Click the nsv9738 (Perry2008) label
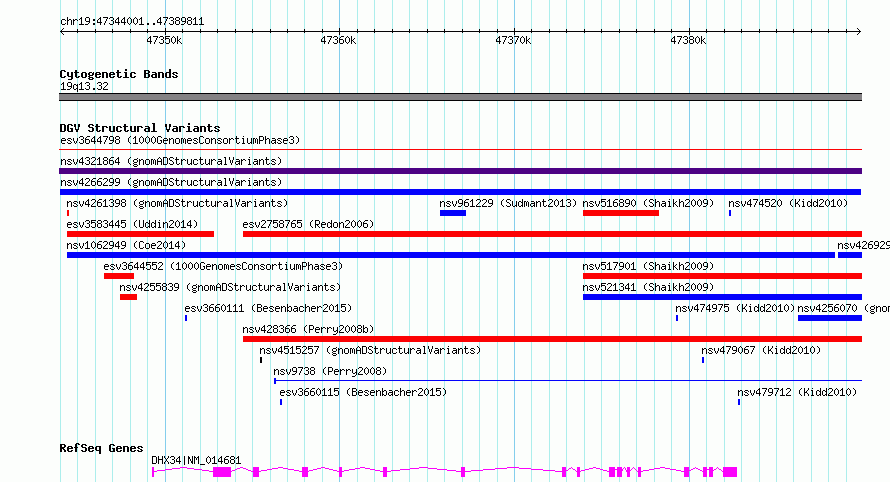Image resolution: width=890 pixels, height=482 pixels. (330, 371)
